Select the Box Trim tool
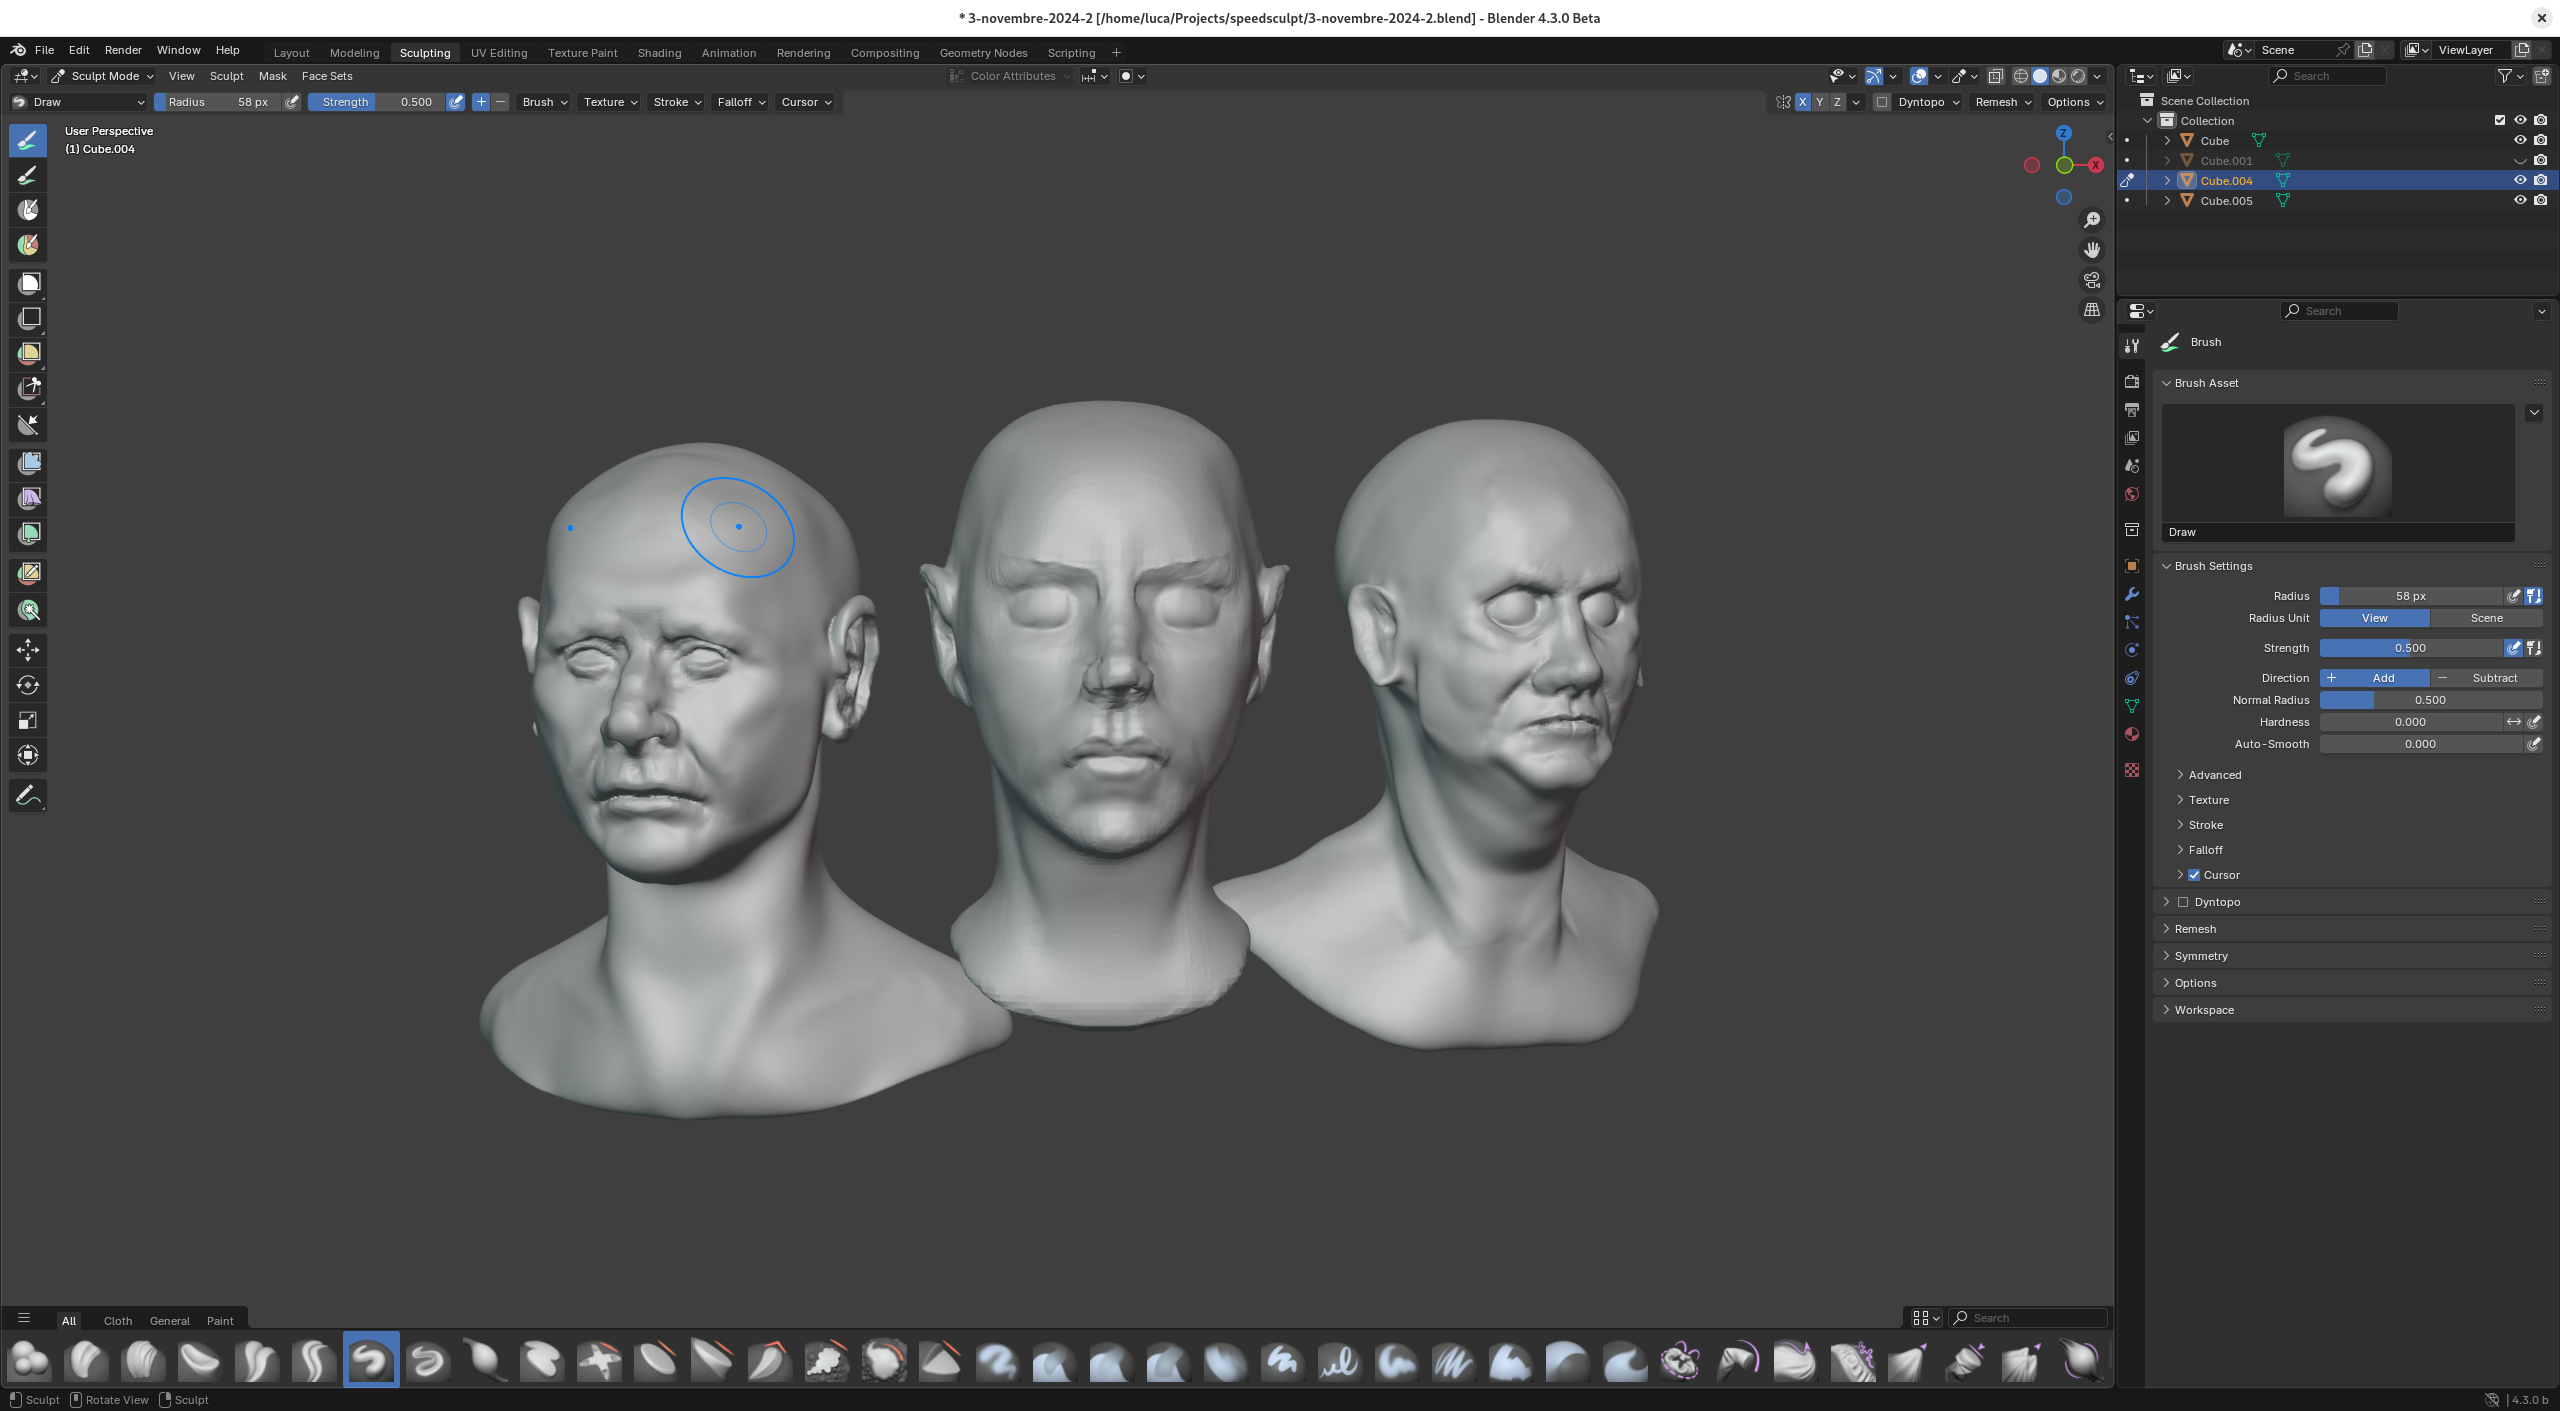Image resolution: width=2560 pixels, height=1411 pixels. coord(28,389)
